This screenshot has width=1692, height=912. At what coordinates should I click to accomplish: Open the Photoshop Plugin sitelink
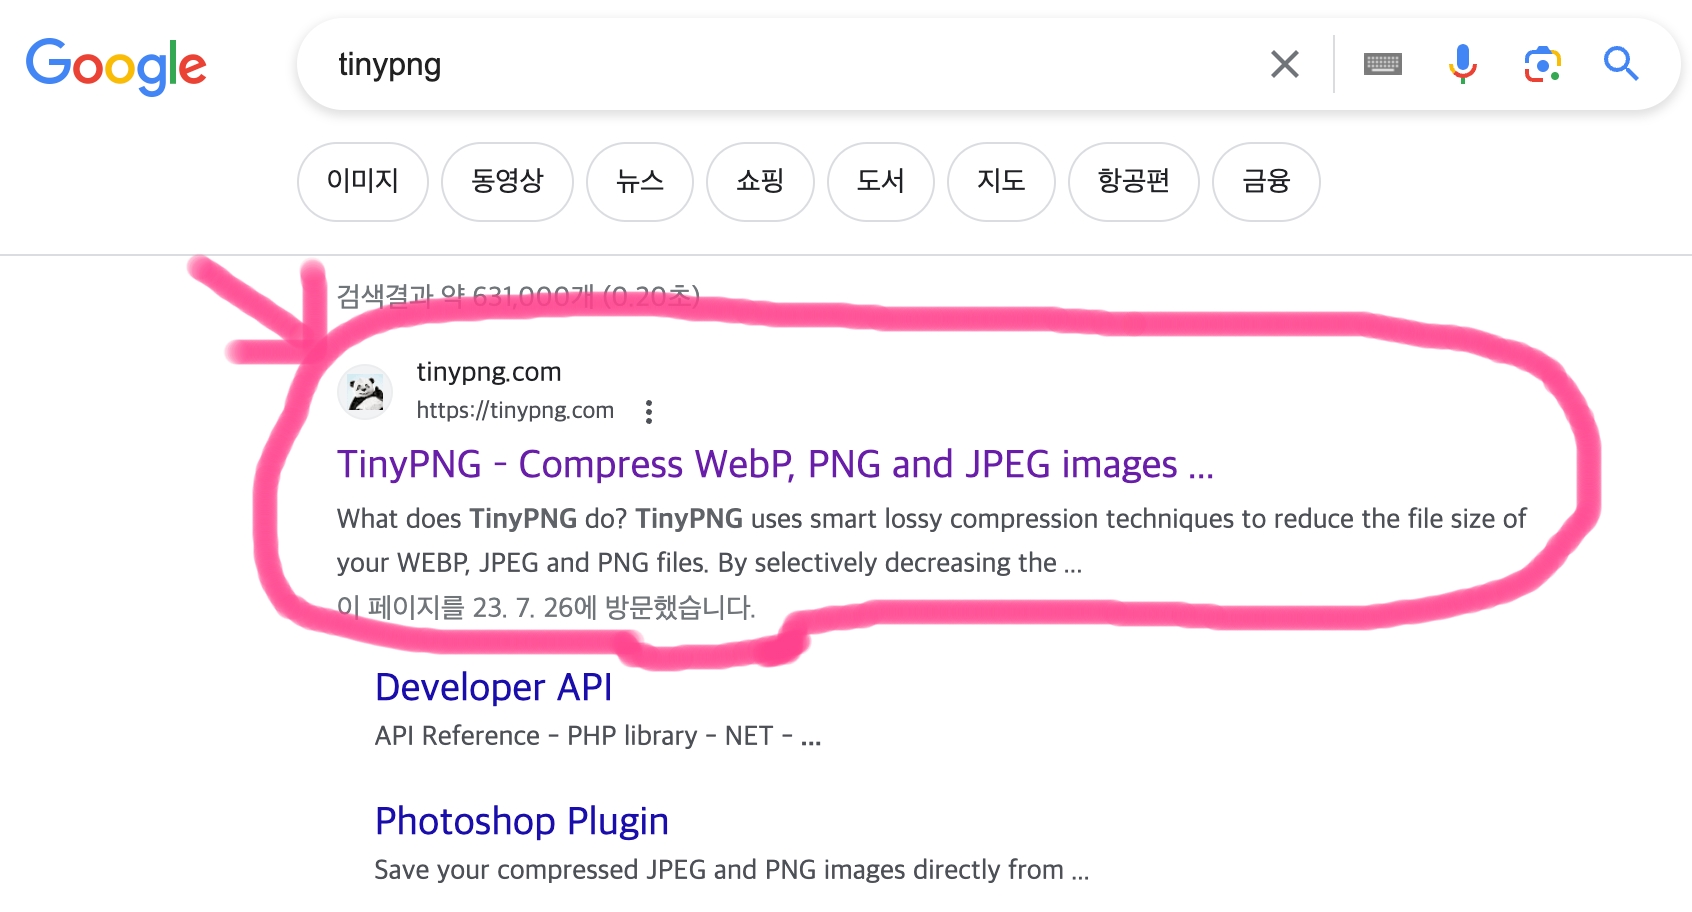[521, 821]
